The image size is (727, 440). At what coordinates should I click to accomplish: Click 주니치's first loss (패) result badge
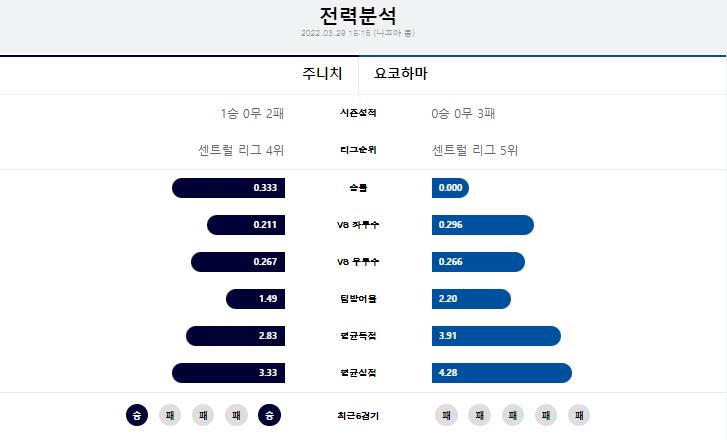click(170, 415)
